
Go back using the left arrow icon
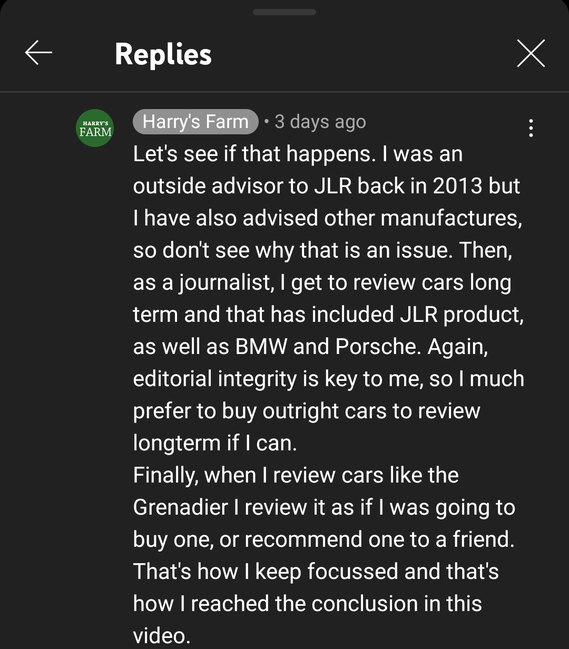pyautogui.click(x=38, y=53)
